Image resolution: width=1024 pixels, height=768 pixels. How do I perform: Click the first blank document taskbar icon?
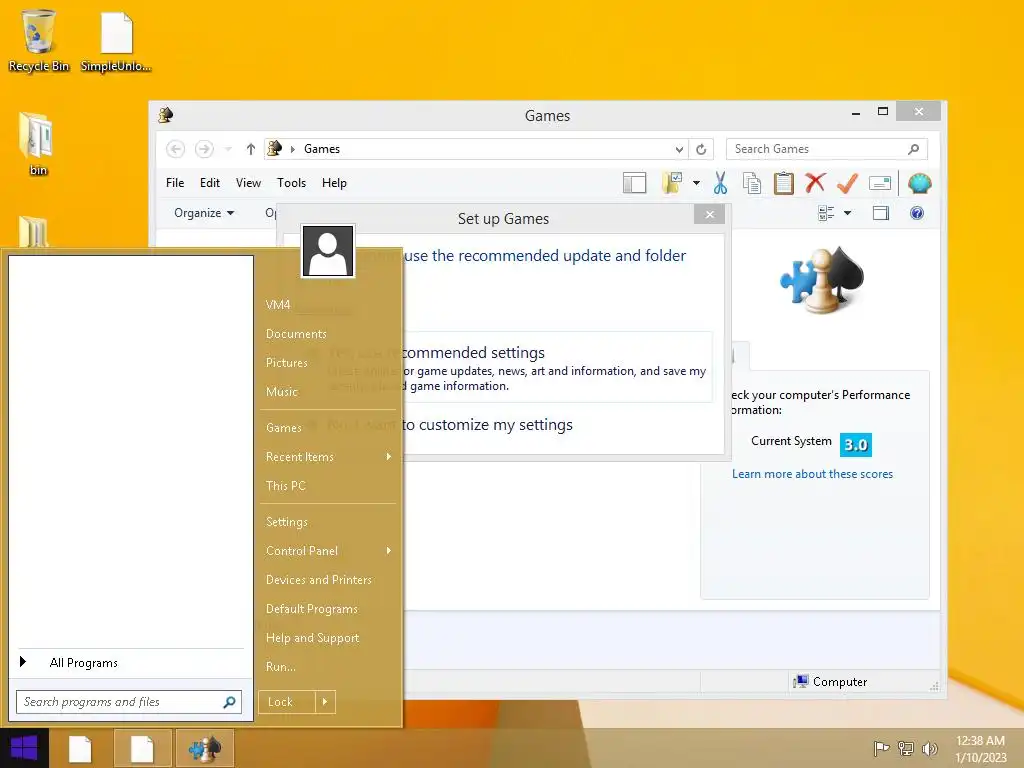pos(80,748)
